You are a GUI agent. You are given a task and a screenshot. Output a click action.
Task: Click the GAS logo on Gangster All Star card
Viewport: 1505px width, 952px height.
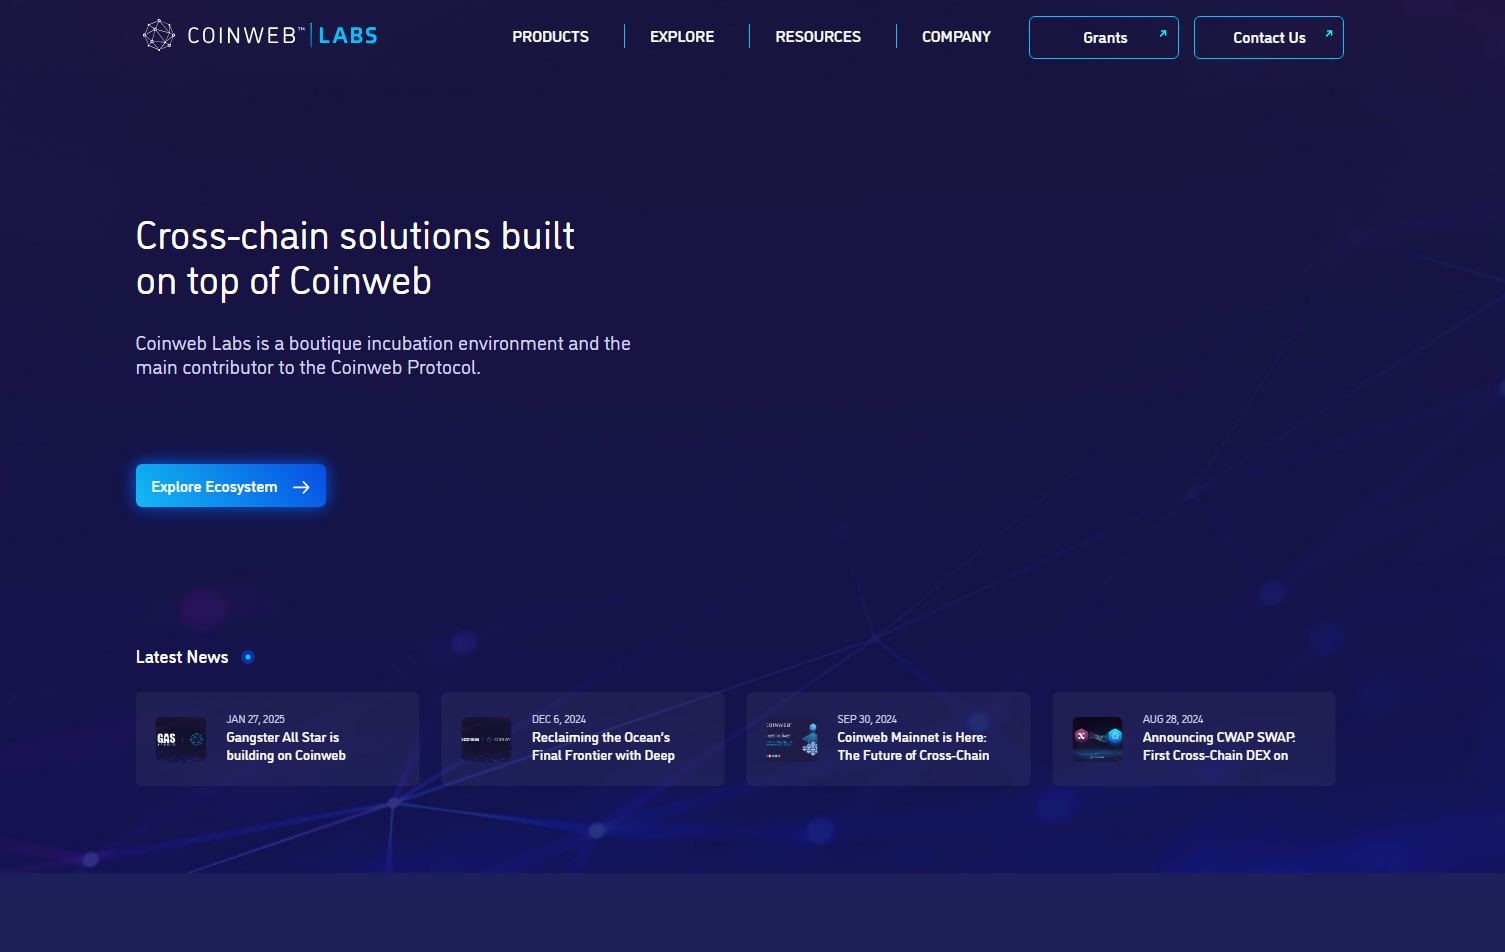click(181, 739)
